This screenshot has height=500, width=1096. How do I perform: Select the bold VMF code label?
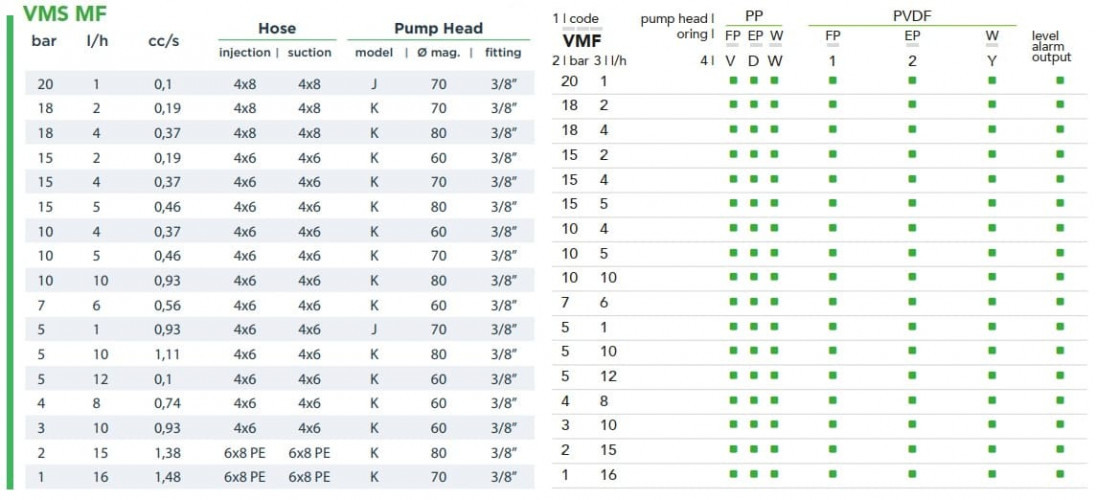[x=582, y=40]
